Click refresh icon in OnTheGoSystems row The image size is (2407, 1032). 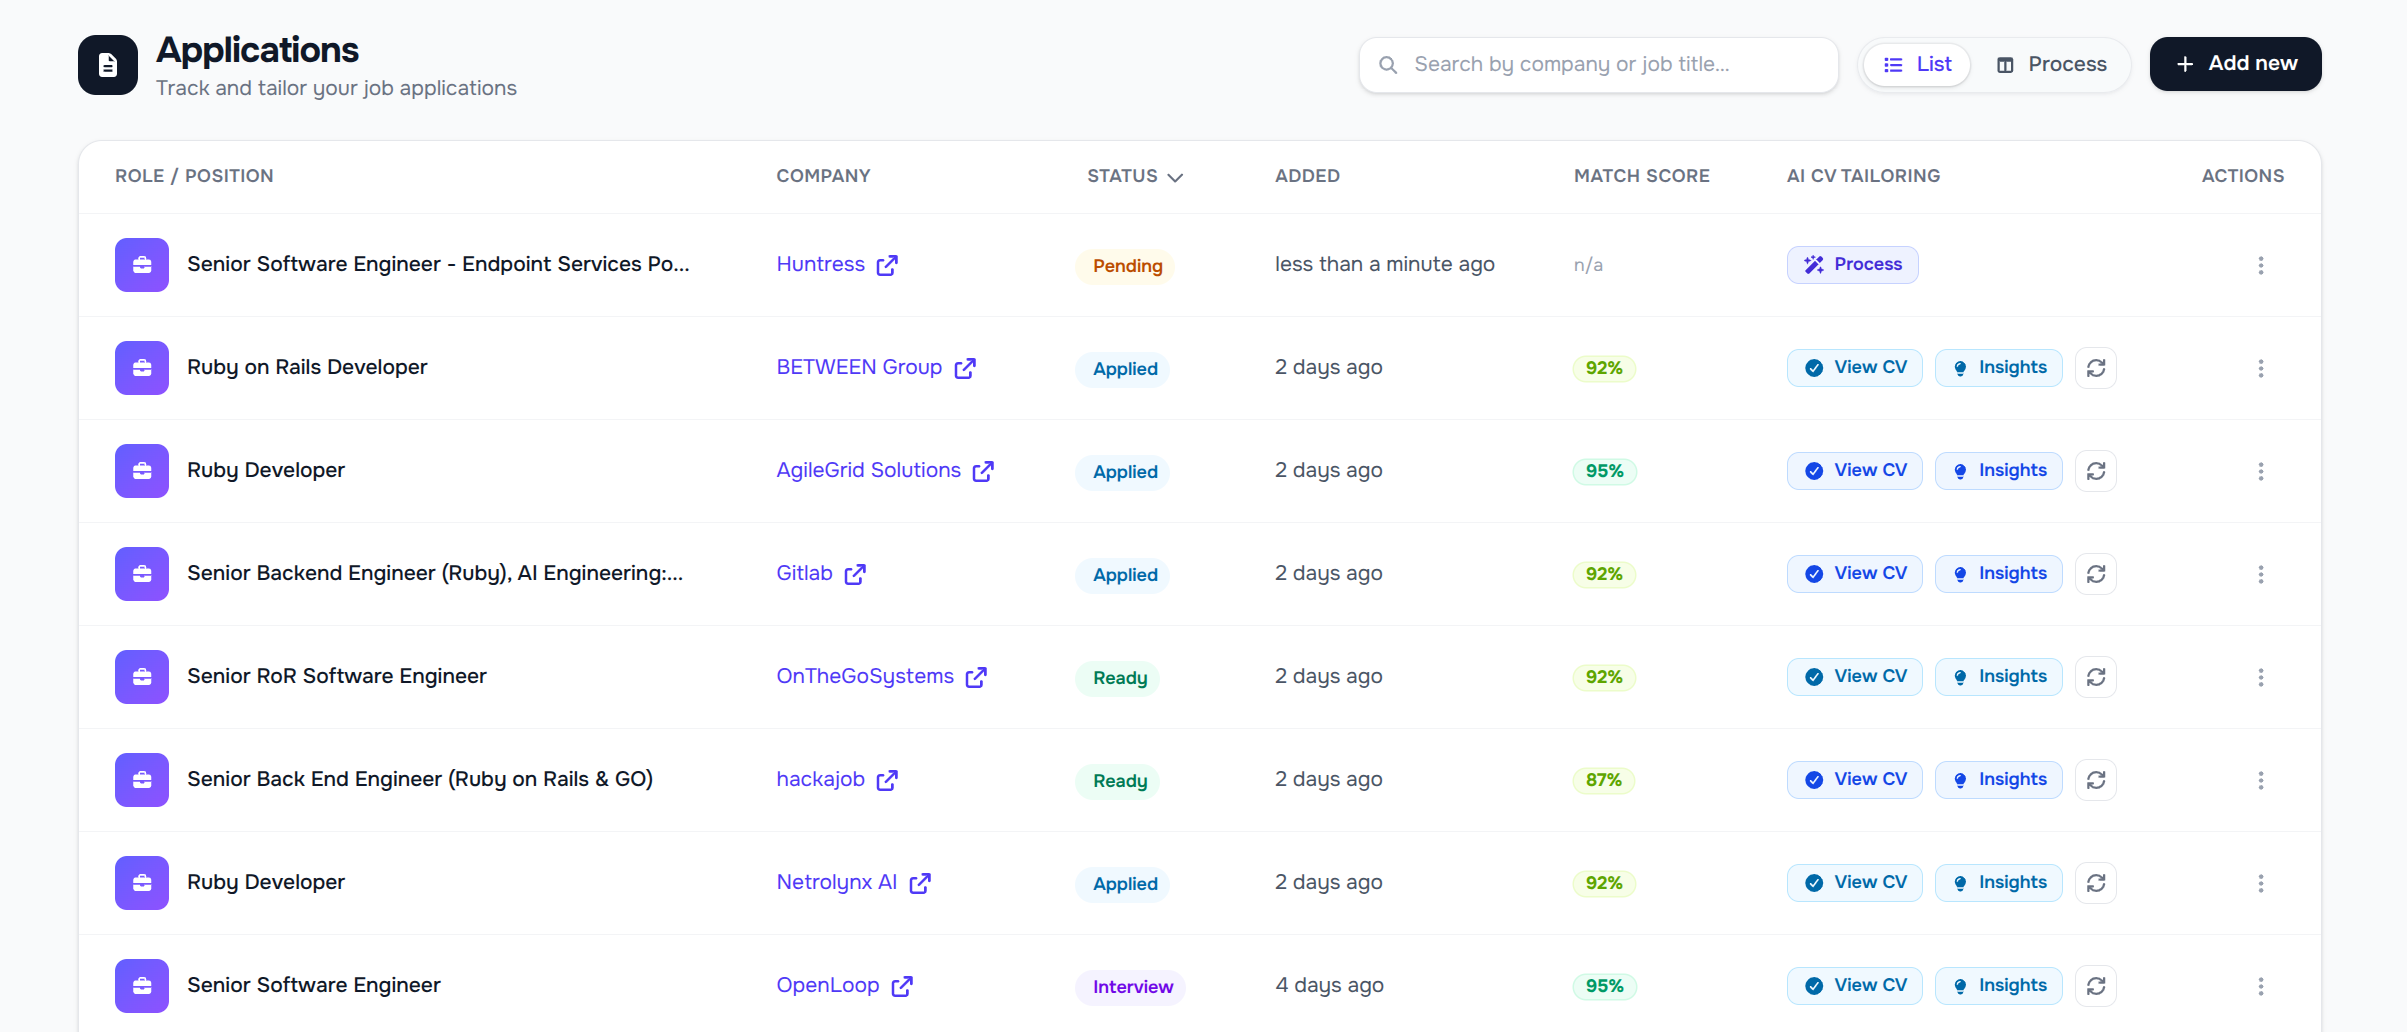[2096, 677]
